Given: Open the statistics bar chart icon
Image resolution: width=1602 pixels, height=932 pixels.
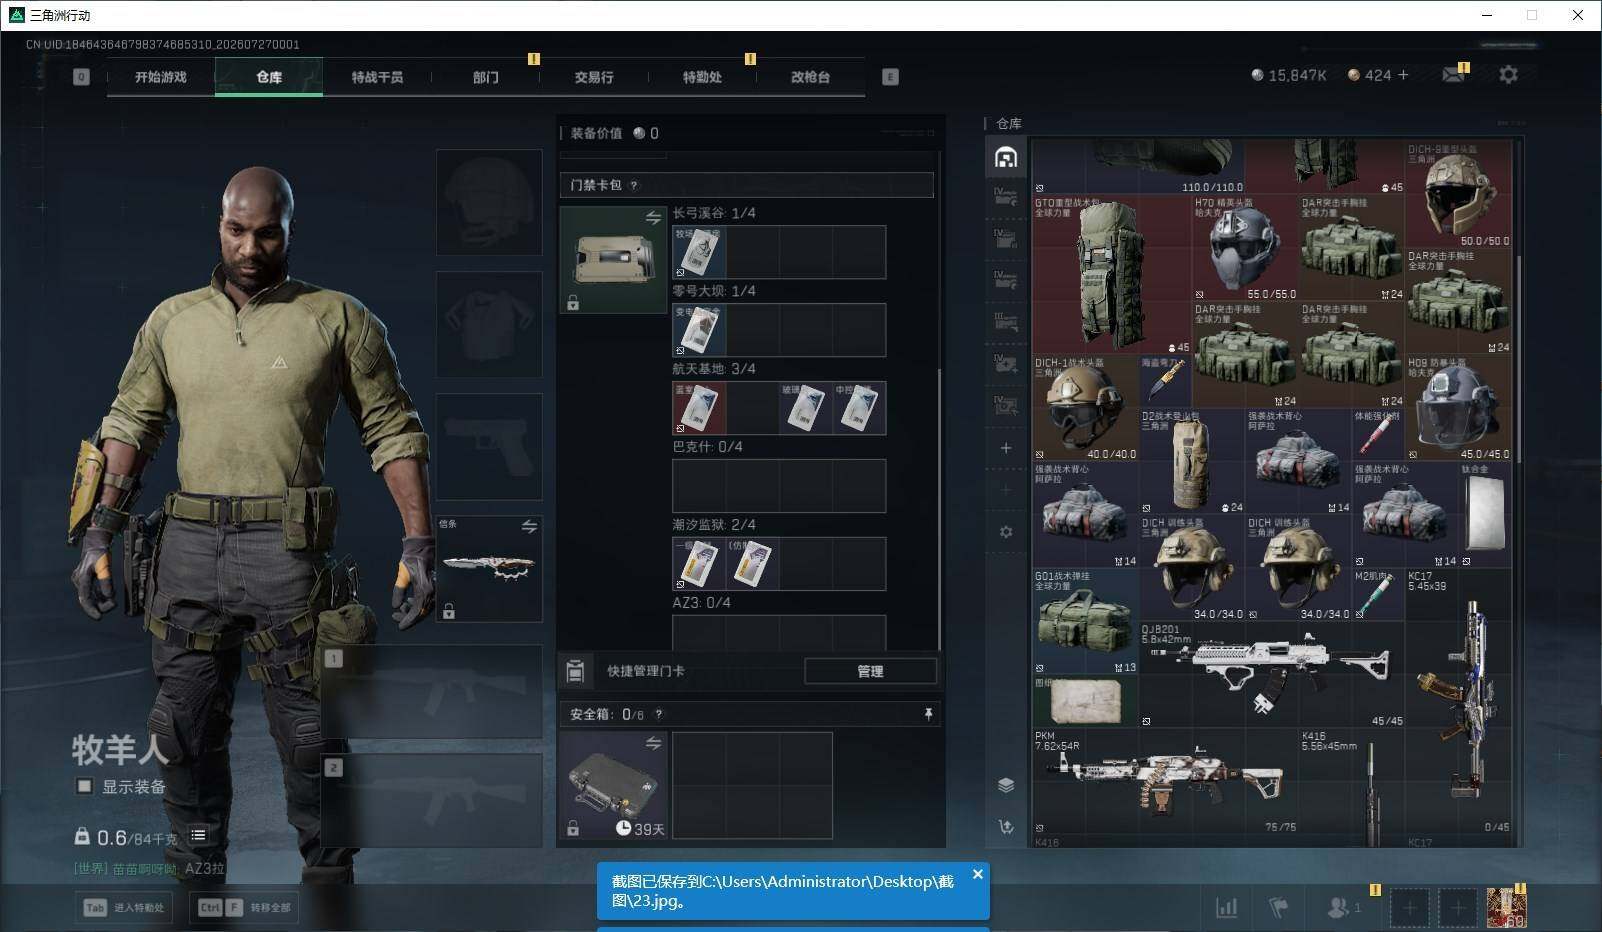Looking at the screenshot, I should pyautogui.click(x=1226, y=907).
